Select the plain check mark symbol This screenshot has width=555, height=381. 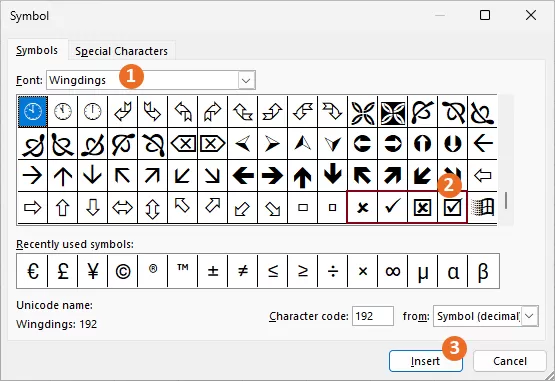click(x=393, y=207)
